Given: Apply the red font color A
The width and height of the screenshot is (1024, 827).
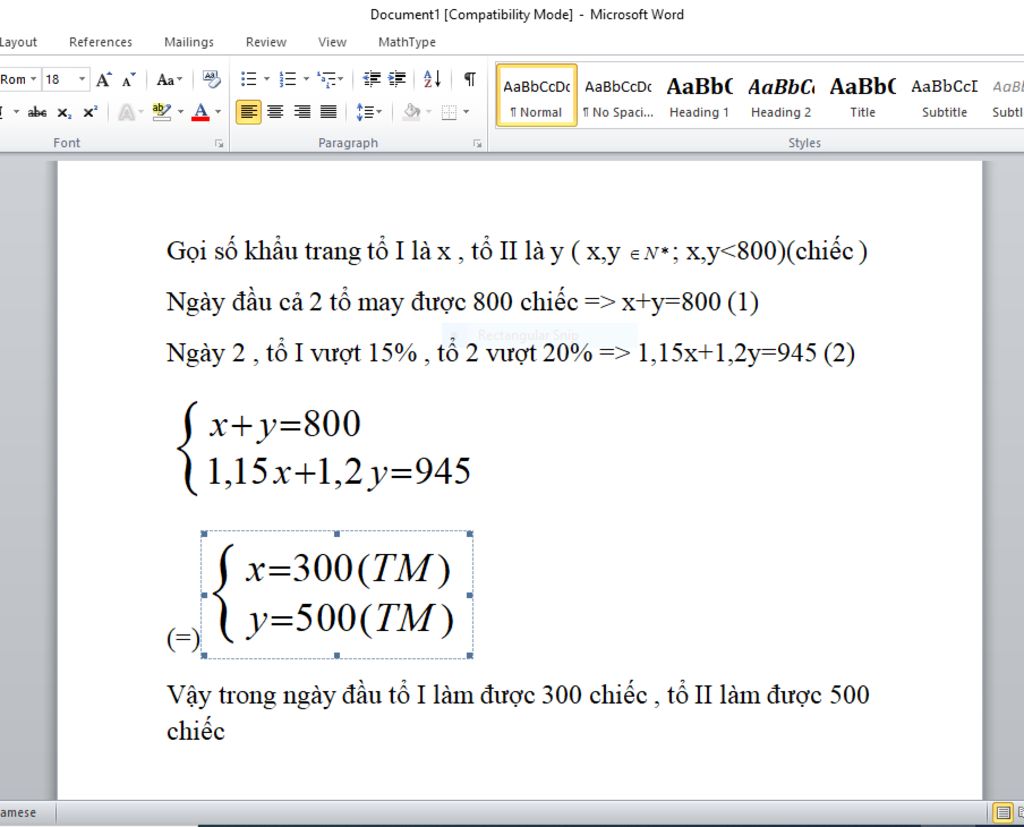Looking at the screenshot, I should [x=200, y=112].
